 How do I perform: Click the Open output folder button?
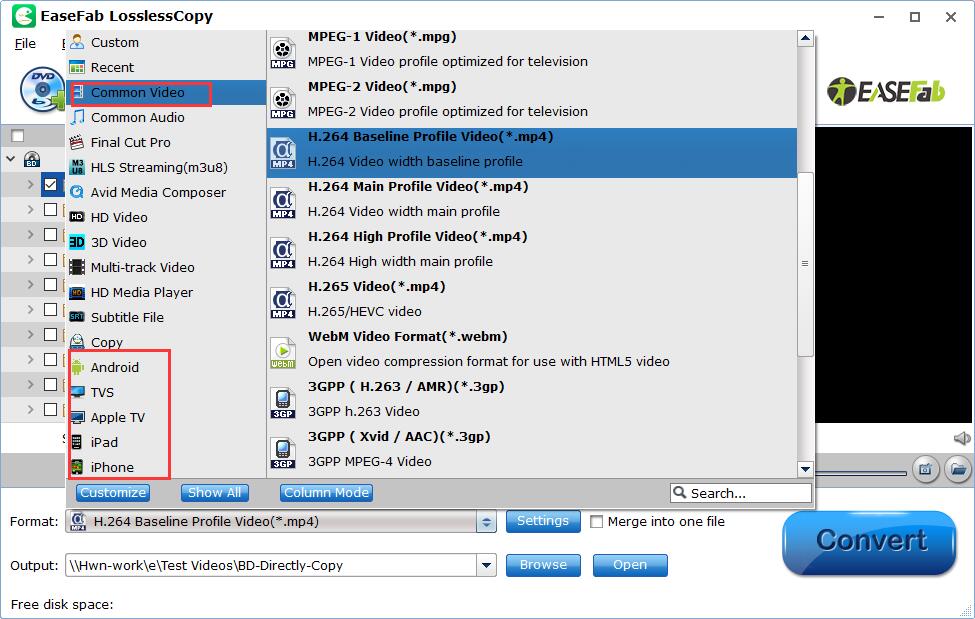[630, 565]
